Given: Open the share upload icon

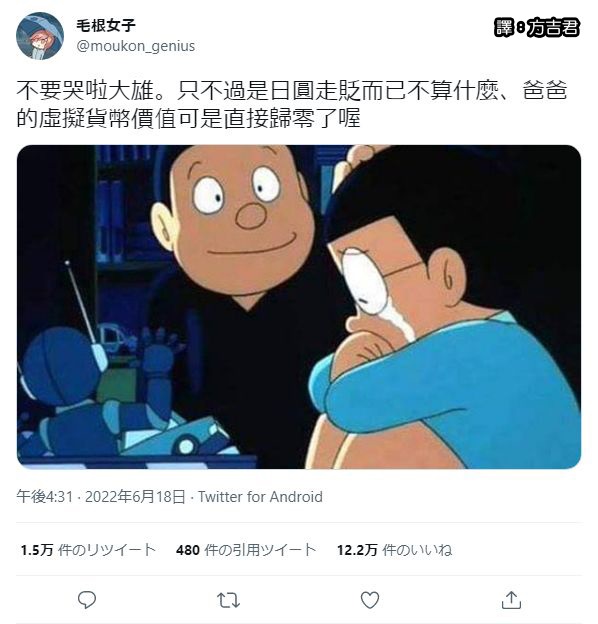Looking at the screenshot, I should click(x=511, y=600).
